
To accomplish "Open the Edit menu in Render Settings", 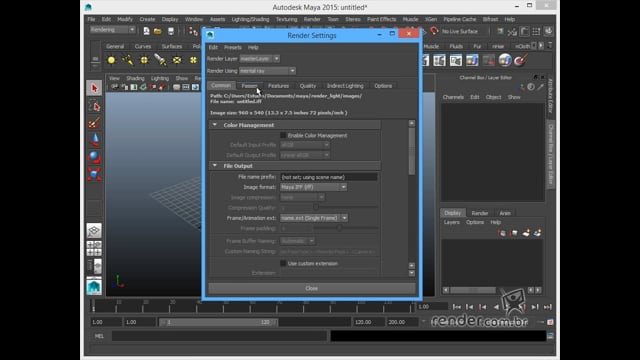I will (x=213, y=47).
